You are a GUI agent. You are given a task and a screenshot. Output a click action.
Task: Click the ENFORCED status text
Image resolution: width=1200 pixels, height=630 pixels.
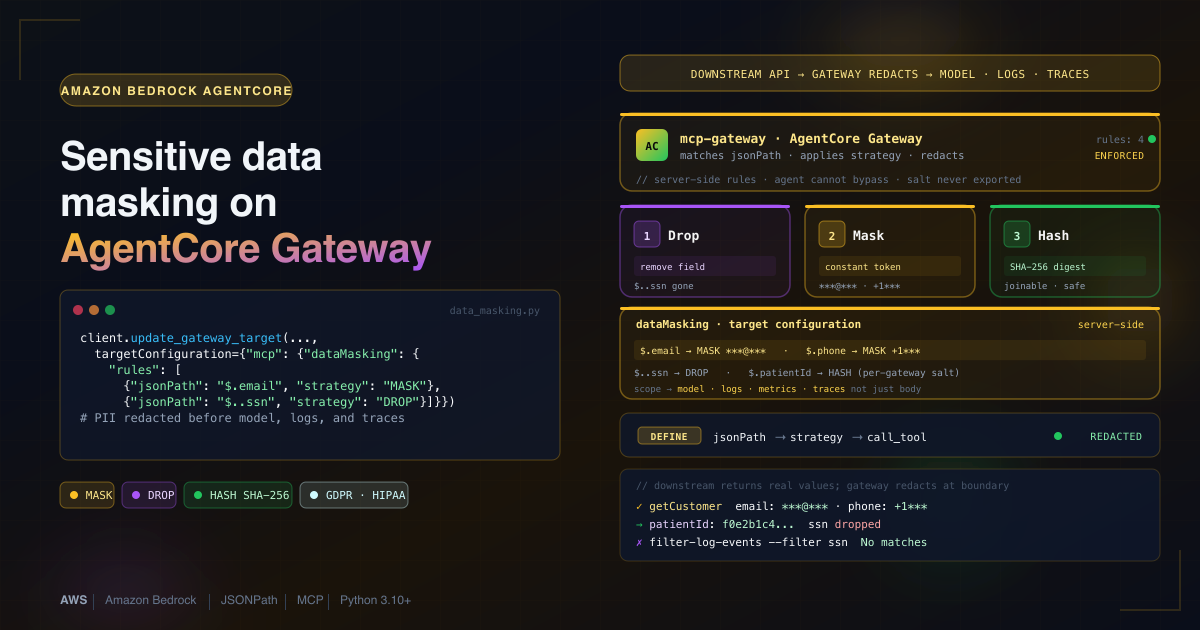click(x=1119, y=155)
